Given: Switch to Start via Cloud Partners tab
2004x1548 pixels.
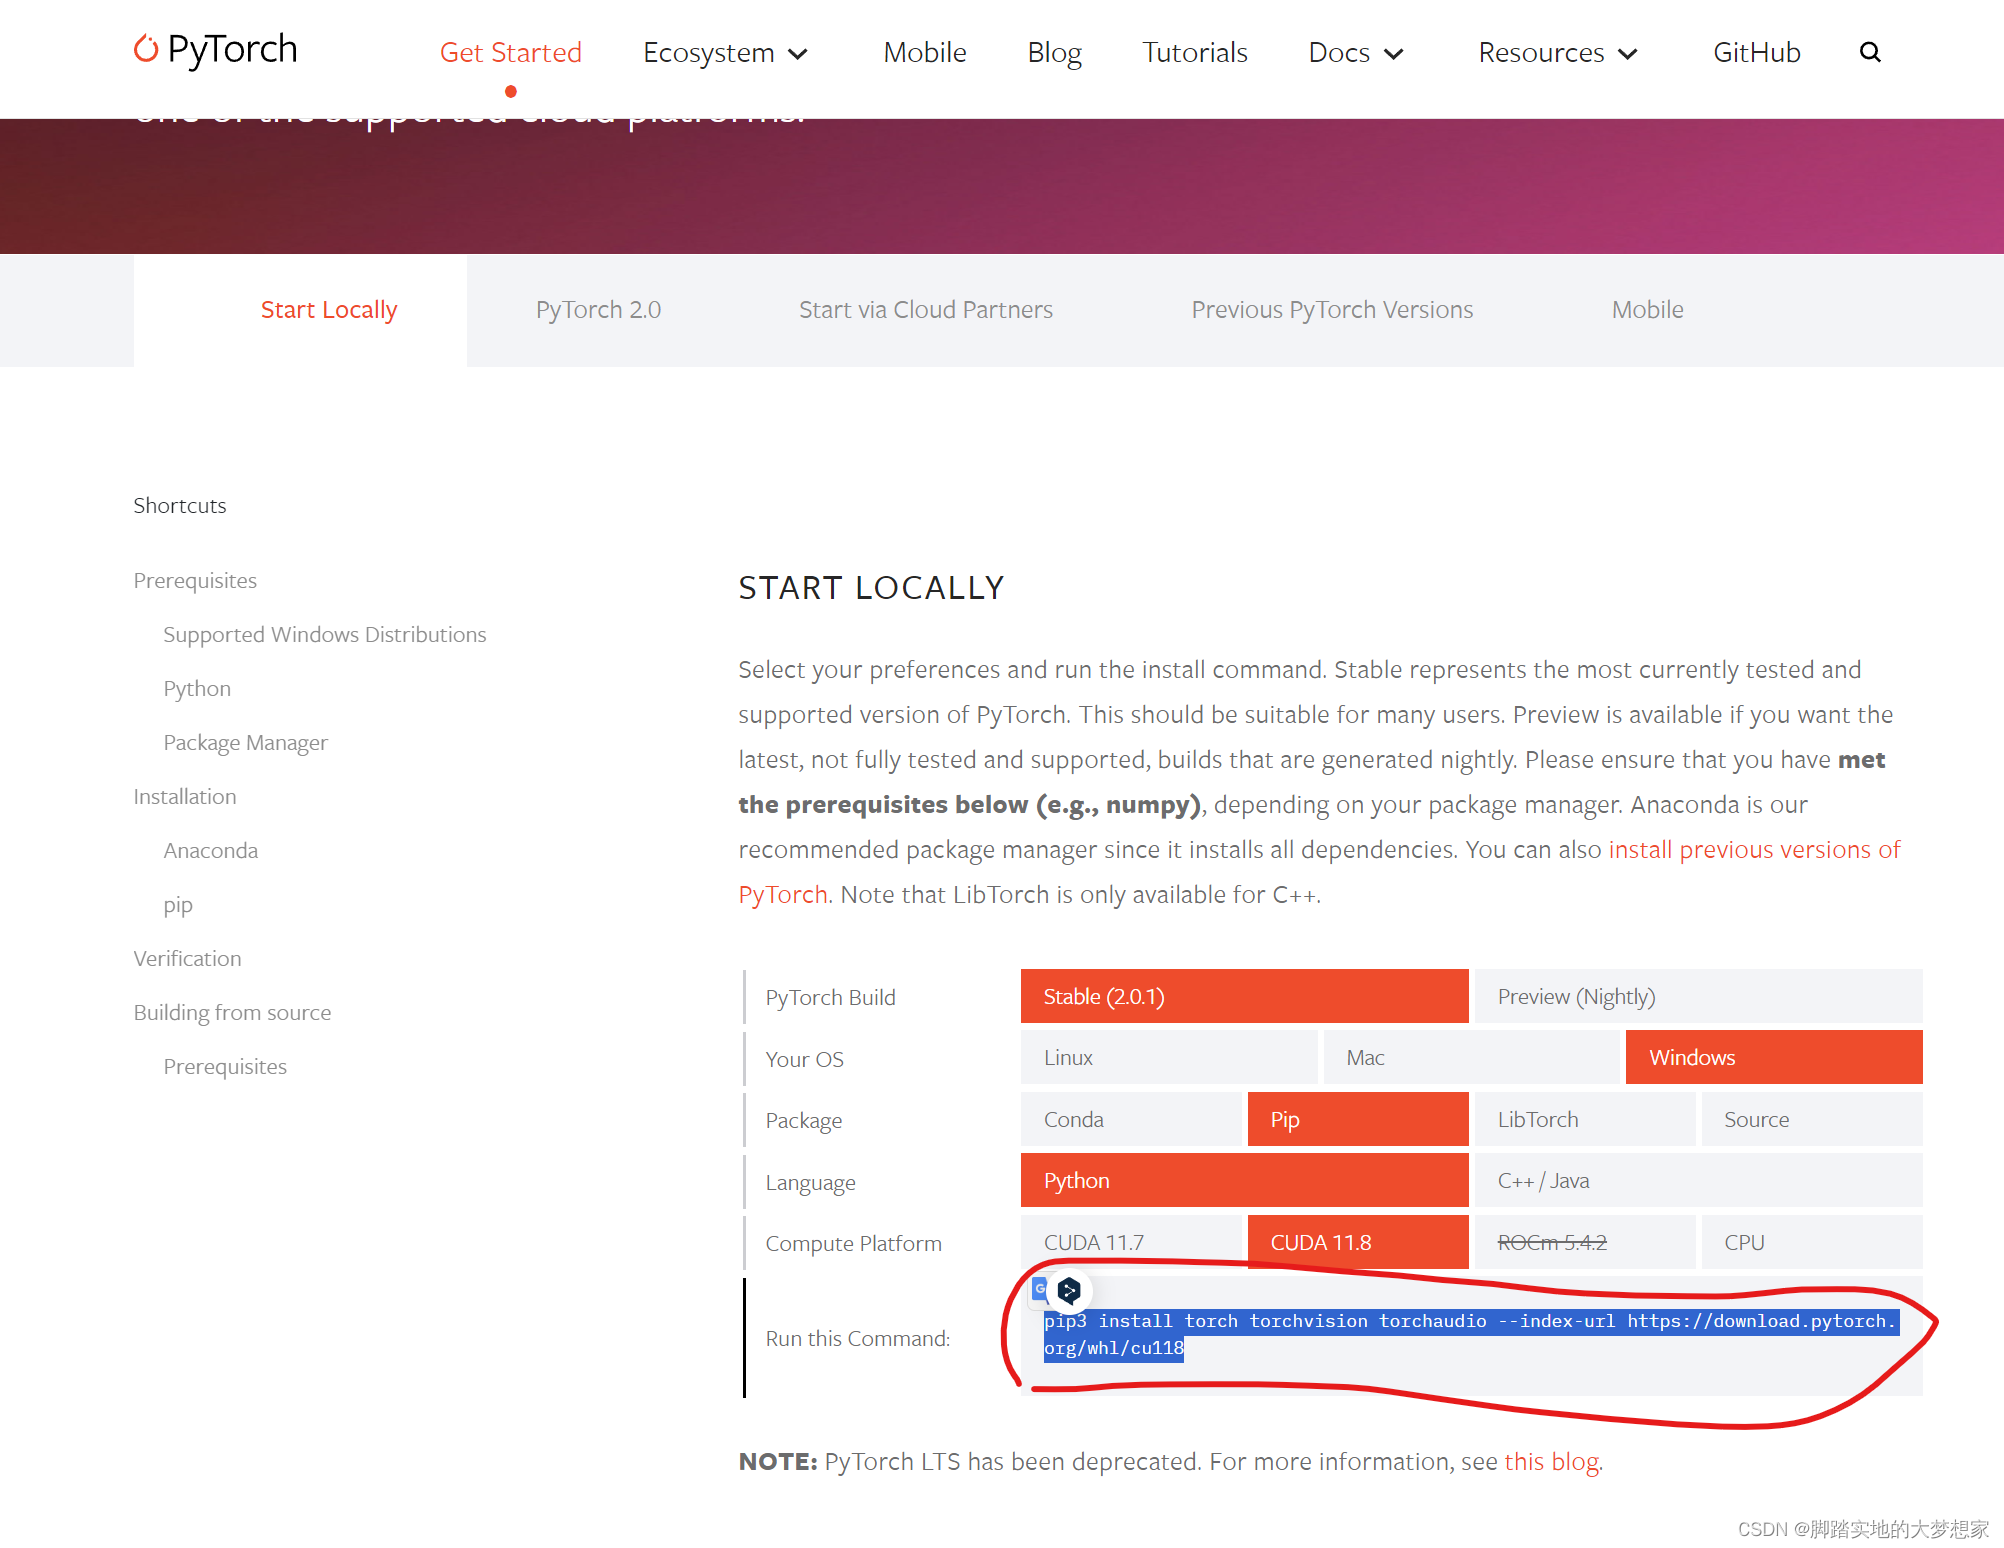Looking at the screenshot, I should point(925,310).
